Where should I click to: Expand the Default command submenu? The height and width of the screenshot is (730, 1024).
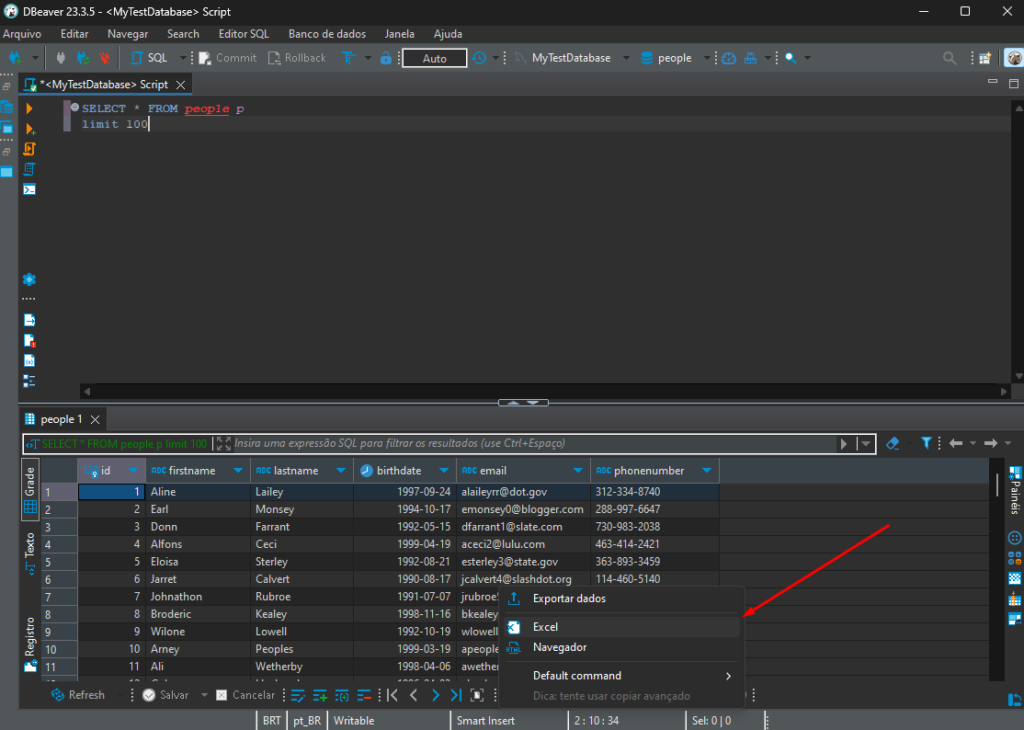point(622,676)
